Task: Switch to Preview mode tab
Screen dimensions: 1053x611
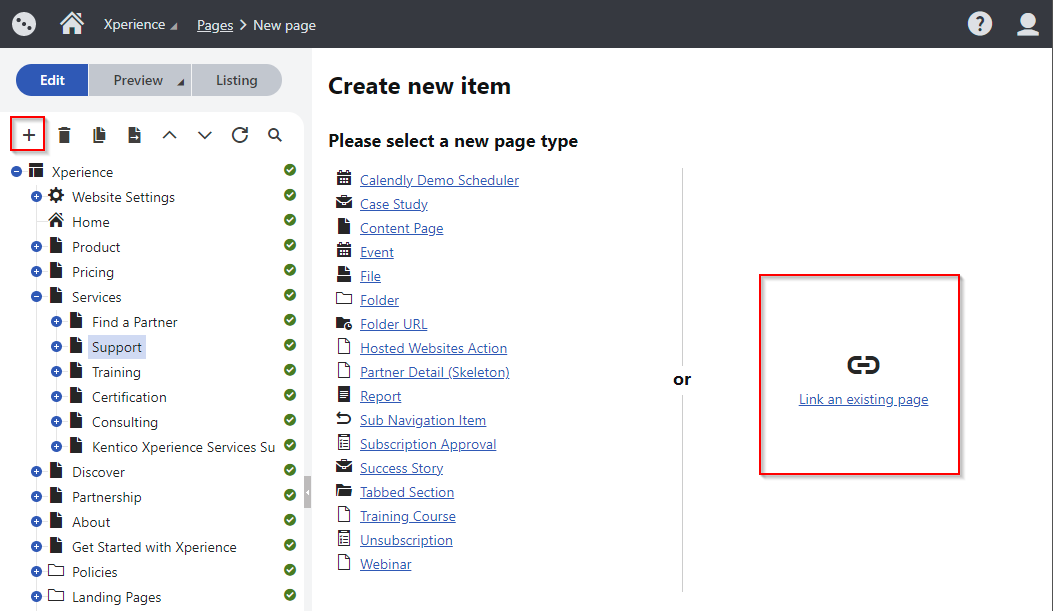Action: [x=138, y=80]
